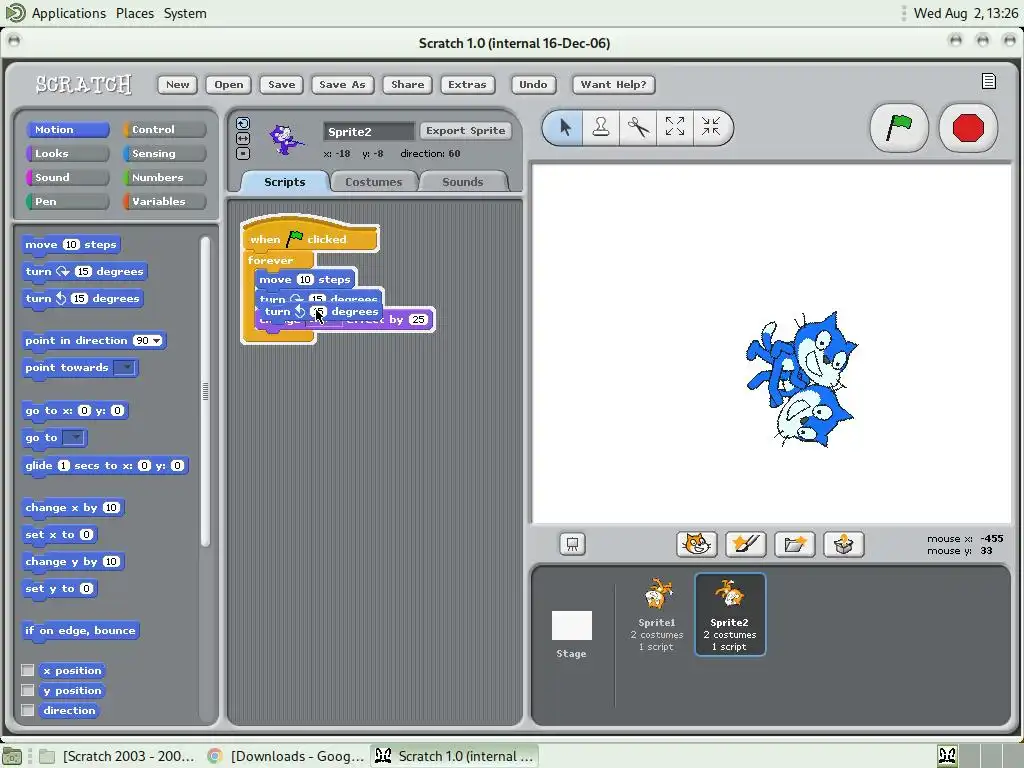Toggle the x position checkbox
Screen dimensions: 1024x768
pyautogui.click(x=27, y=670)
